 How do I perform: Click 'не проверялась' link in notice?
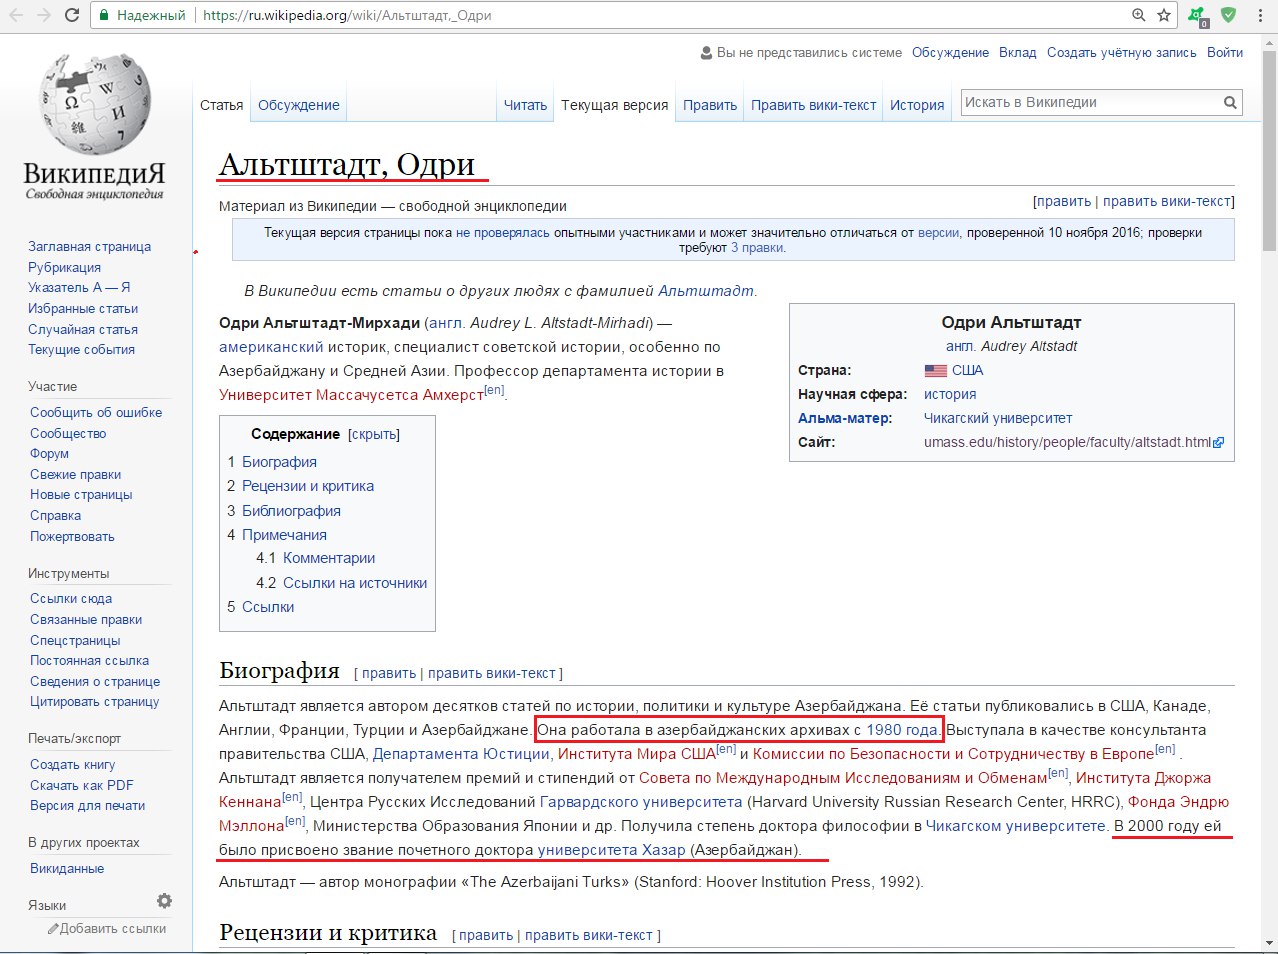tap(503, 232)
